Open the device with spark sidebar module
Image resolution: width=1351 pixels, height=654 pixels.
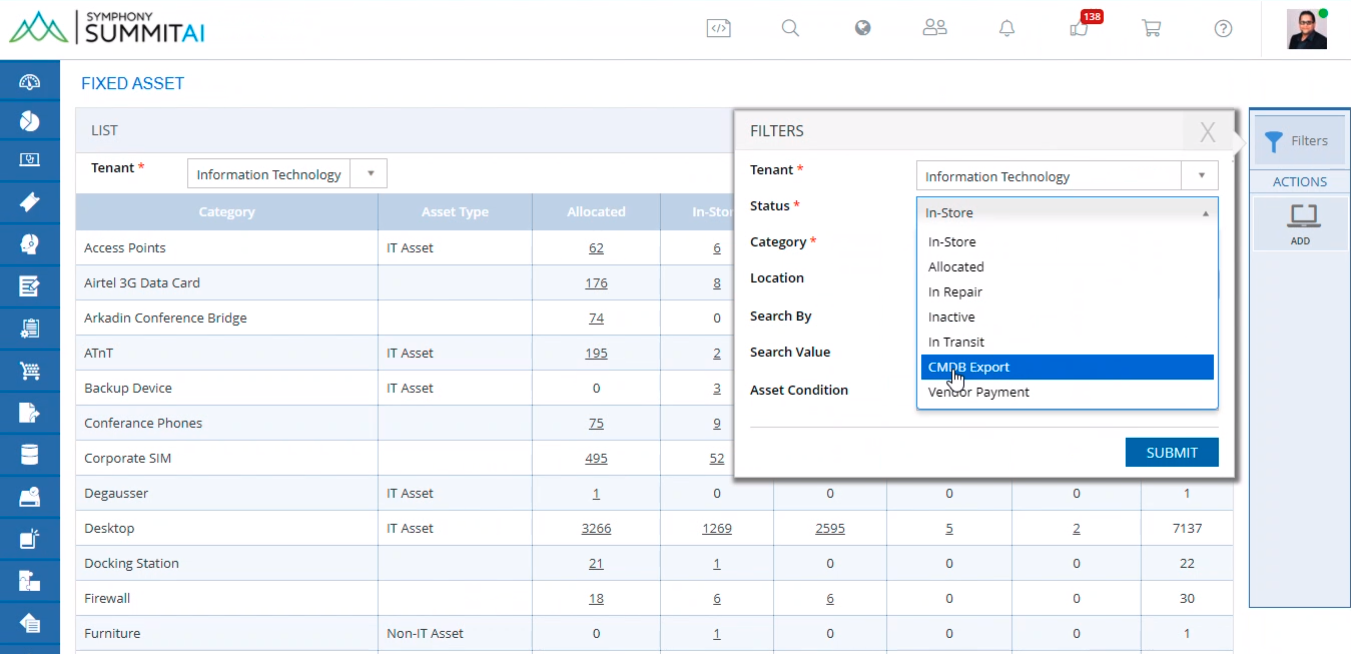[29, 539]
